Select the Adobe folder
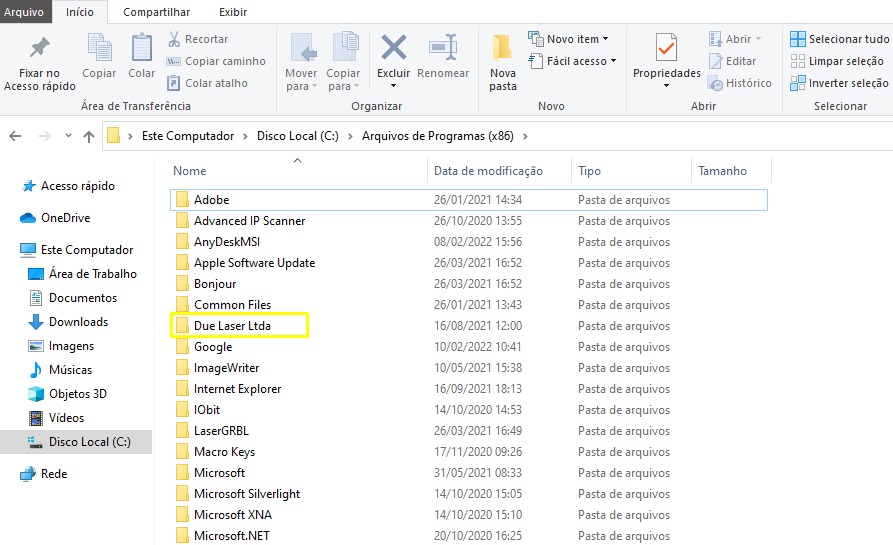893x545 pixels. coord(468,200)
